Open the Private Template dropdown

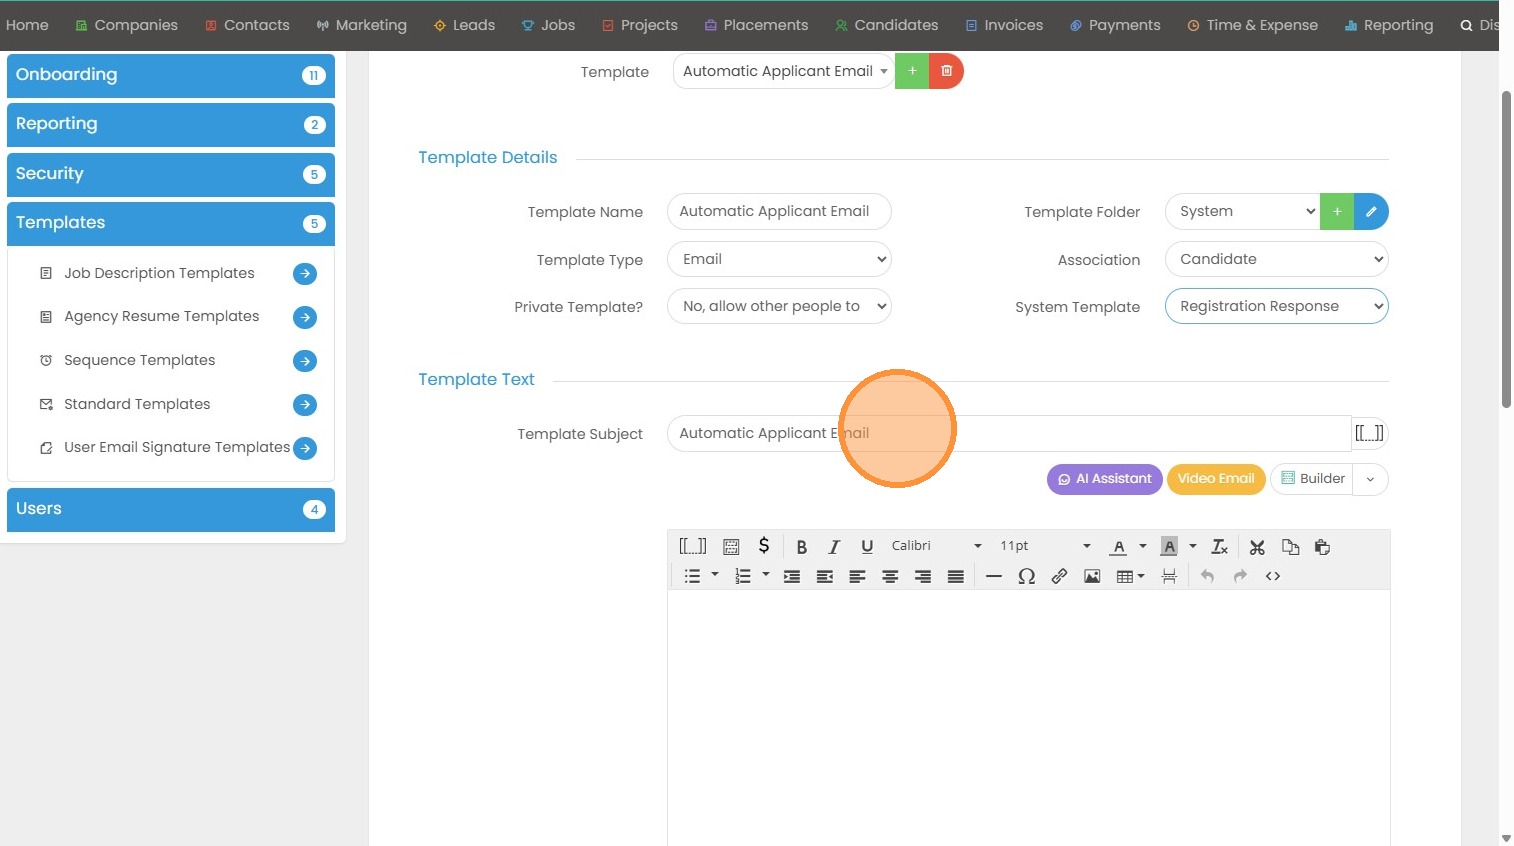(779, 306)
